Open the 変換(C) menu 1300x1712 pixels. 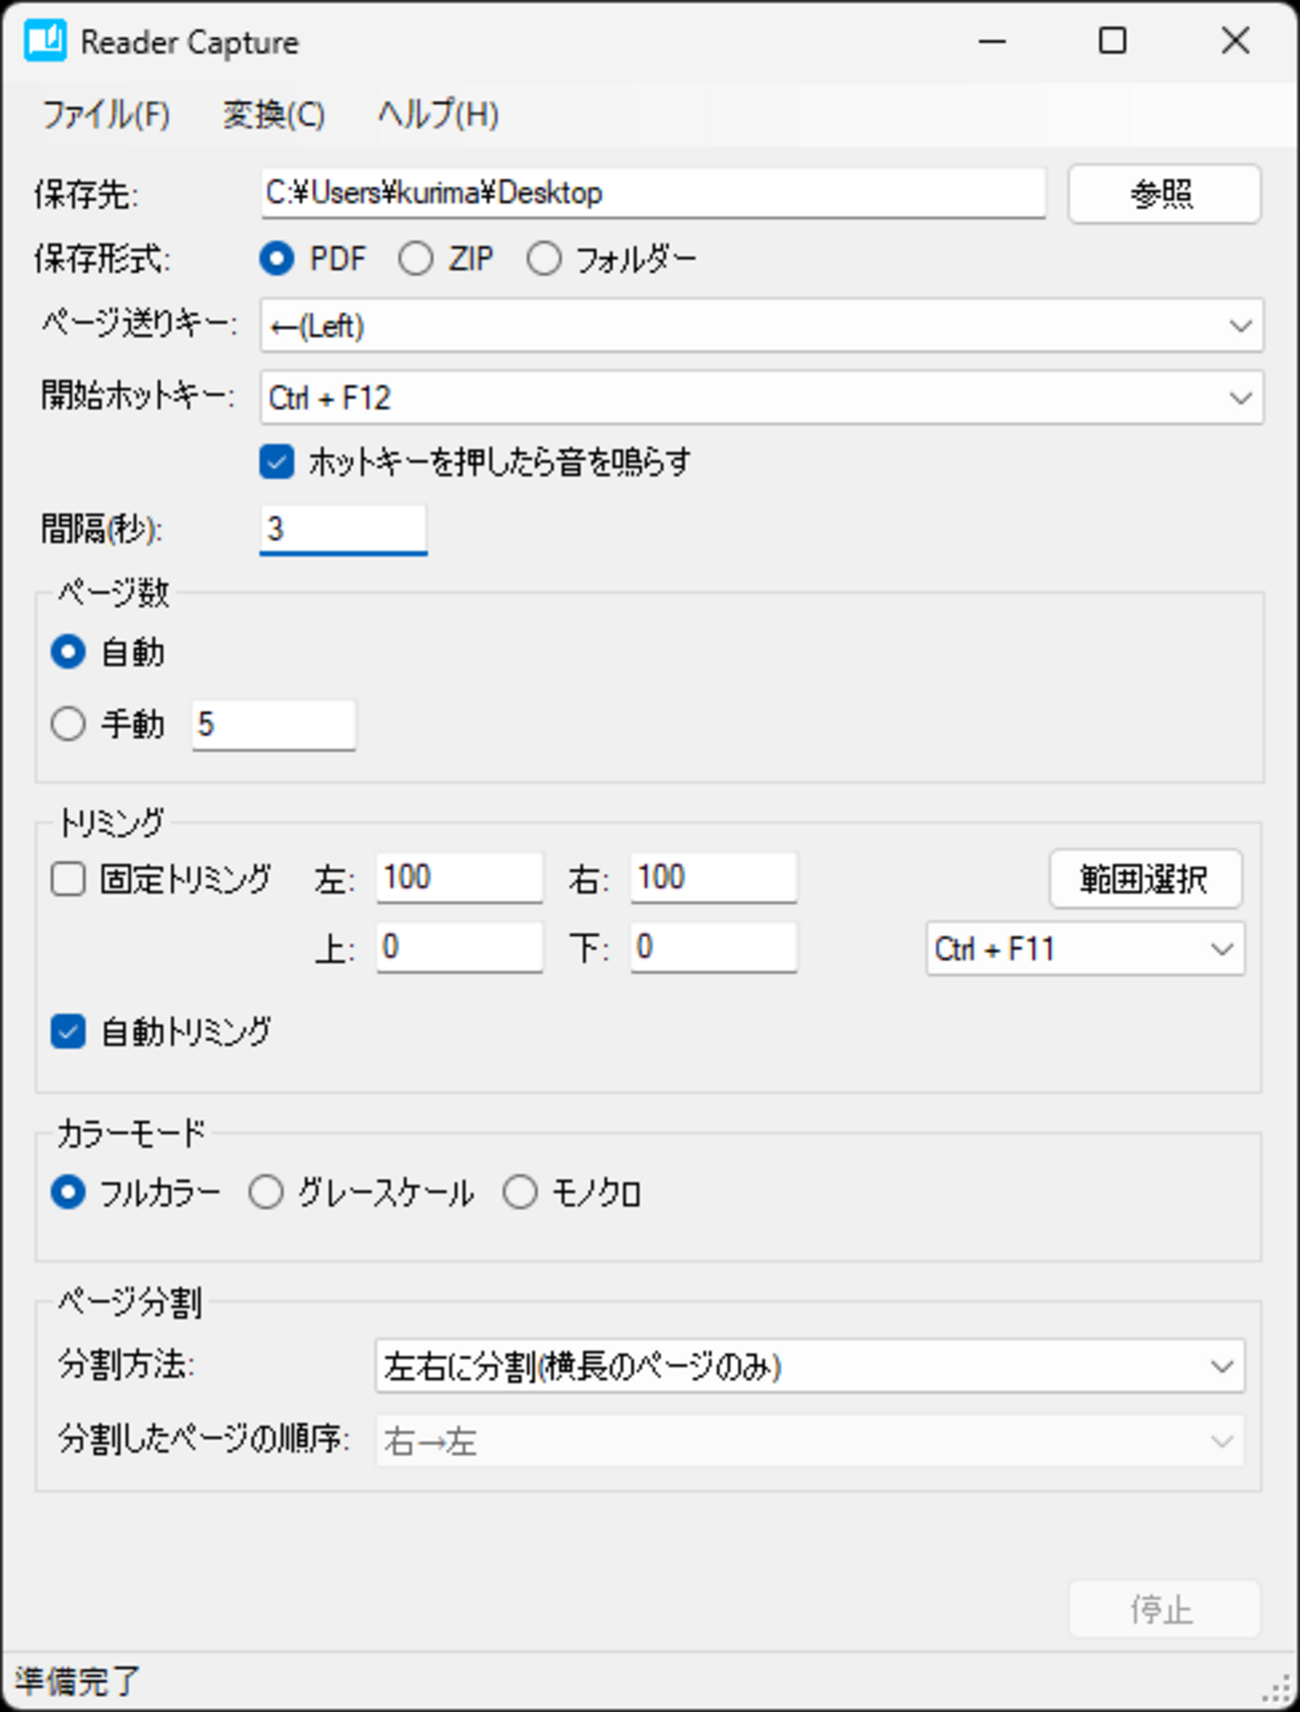(273, 114)
